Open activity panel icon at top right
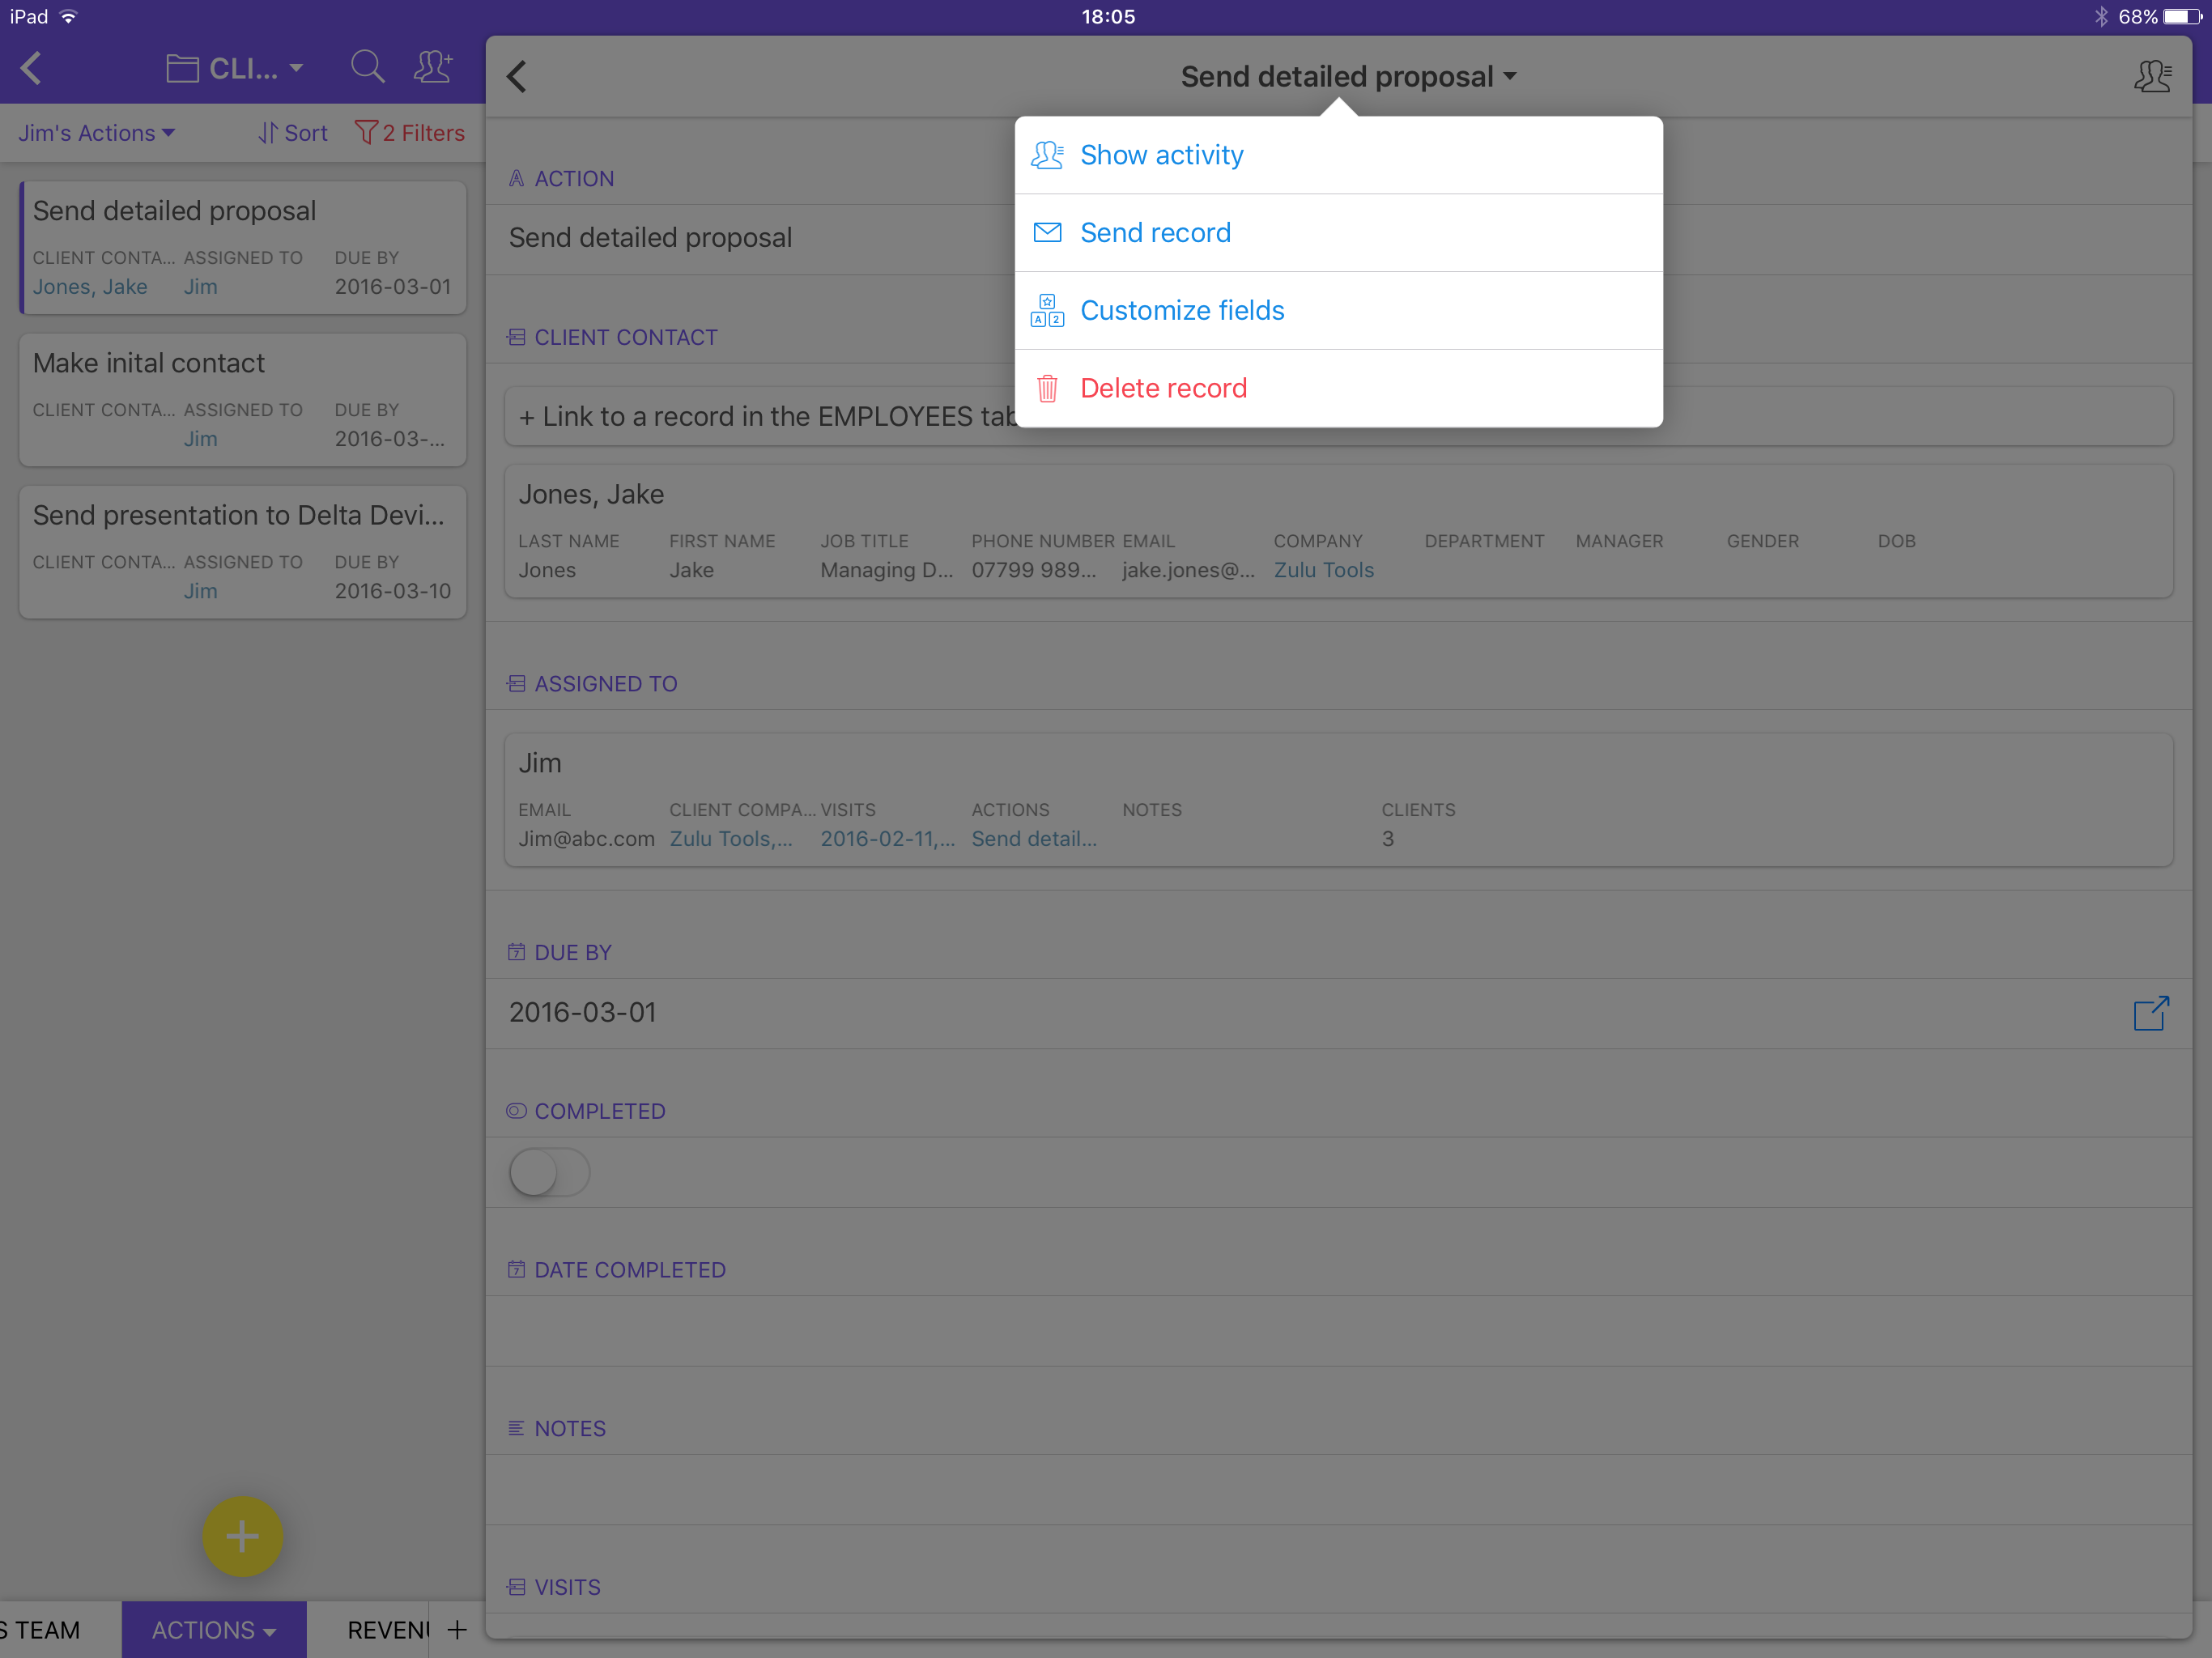The height and width of the screenshot is (1658, 2212). click(x=2152, y=76)
